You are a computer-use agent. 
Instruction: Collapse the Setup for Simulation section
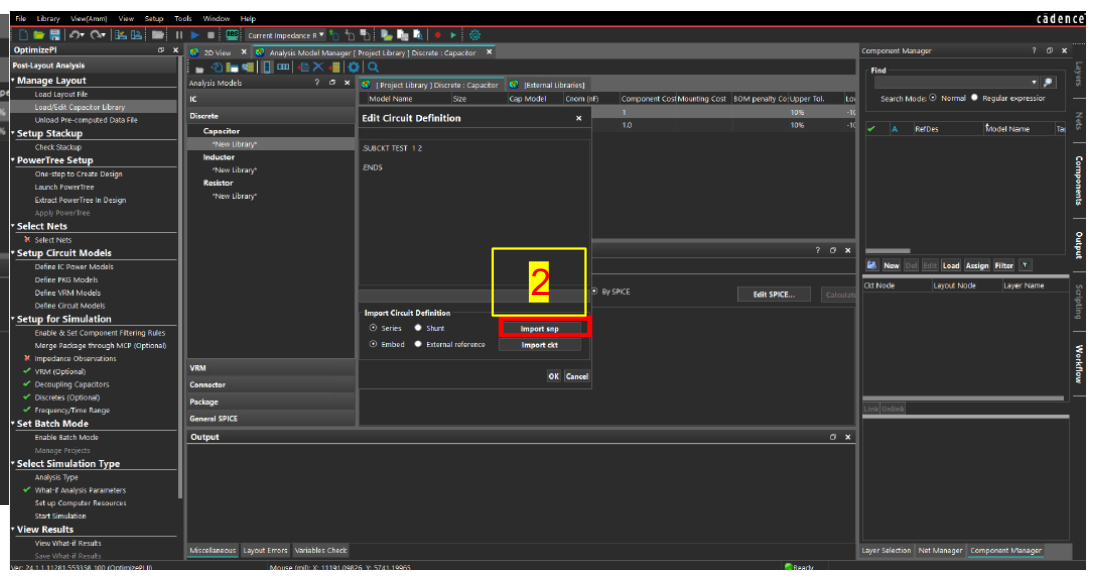click(x=13, y=318)
